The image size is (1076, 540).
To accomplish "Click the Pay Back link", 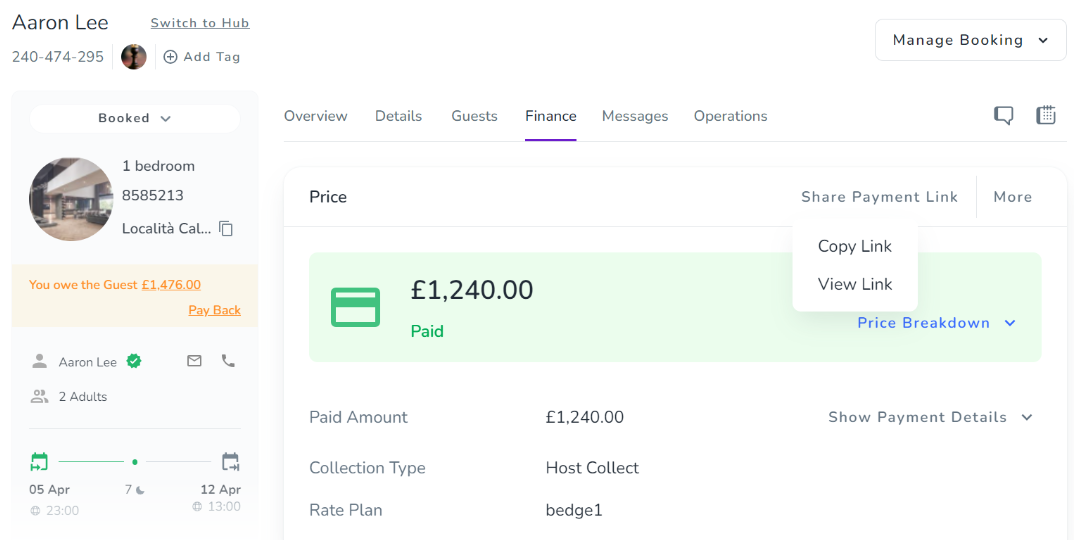I will pos(214,310).
